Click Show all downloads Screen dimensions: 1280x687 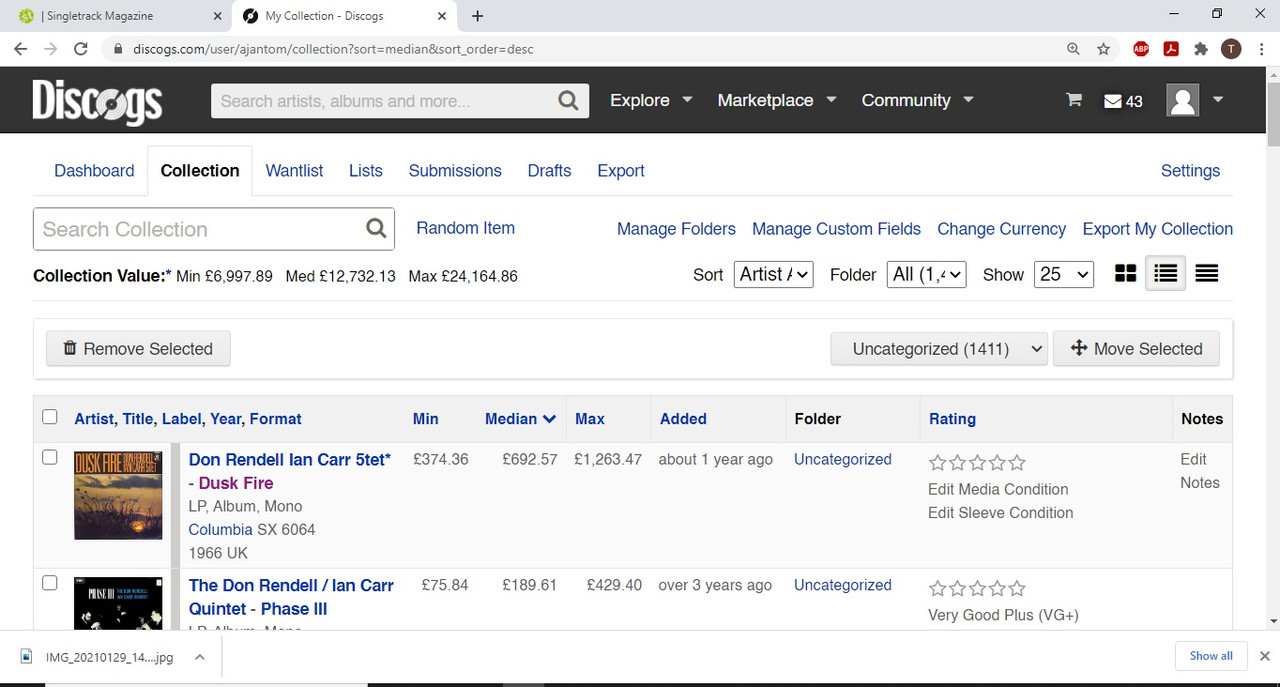[1211, 656]
